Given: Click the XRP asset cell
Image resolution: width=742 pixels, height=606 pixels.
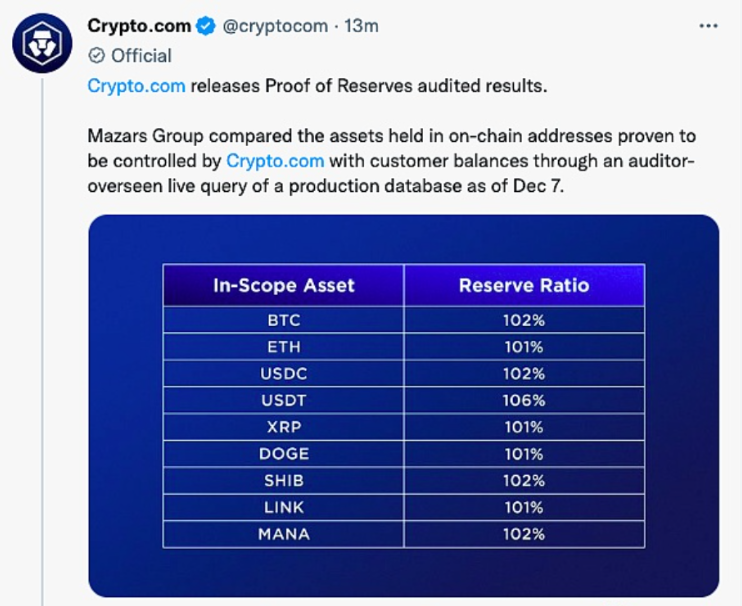Looking at the screenshot, I should pos(284,427).
